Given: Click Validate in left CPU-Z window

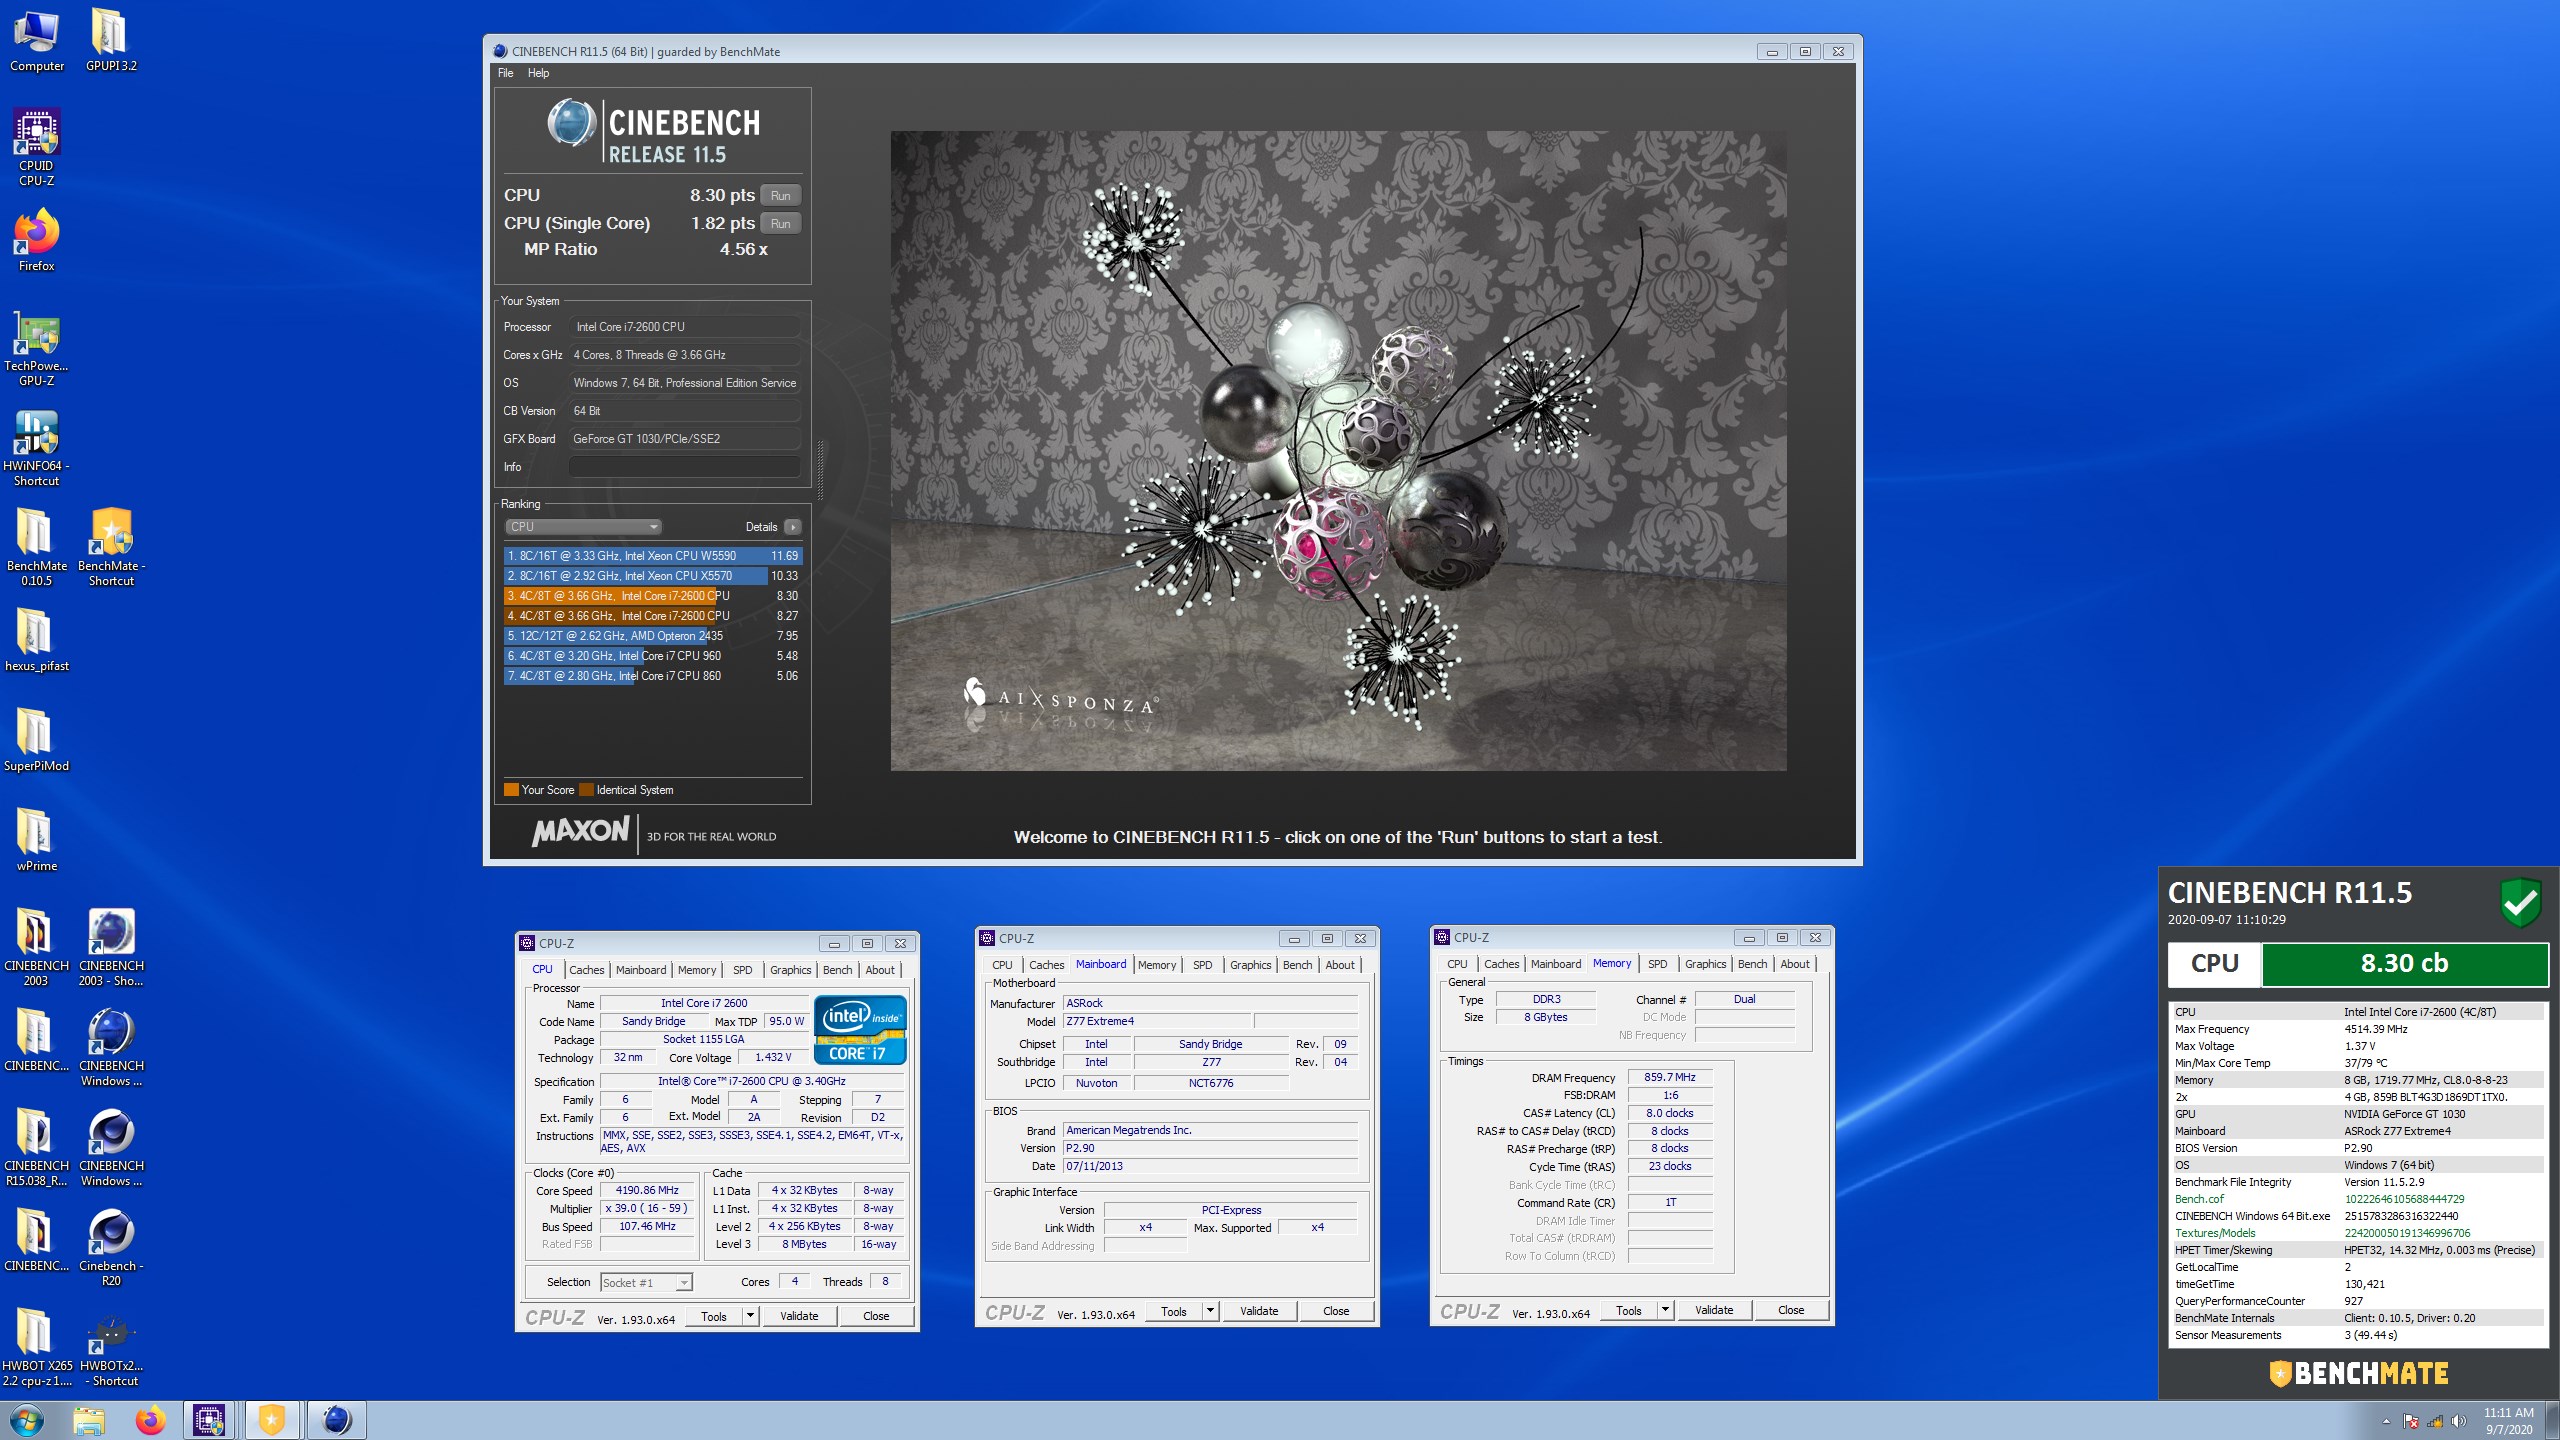Looking at the screenshot, I should pyautogui.click(x=799, y=1316).
